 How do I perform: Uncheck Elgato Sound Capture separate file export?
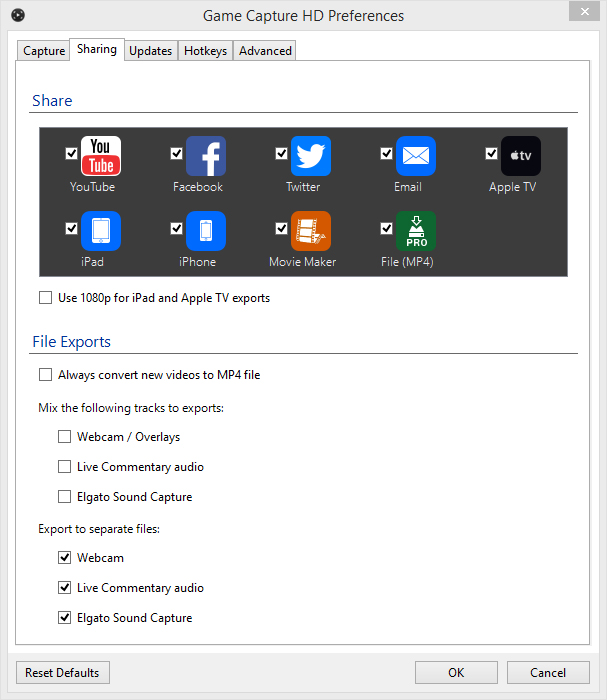(65, 618)
